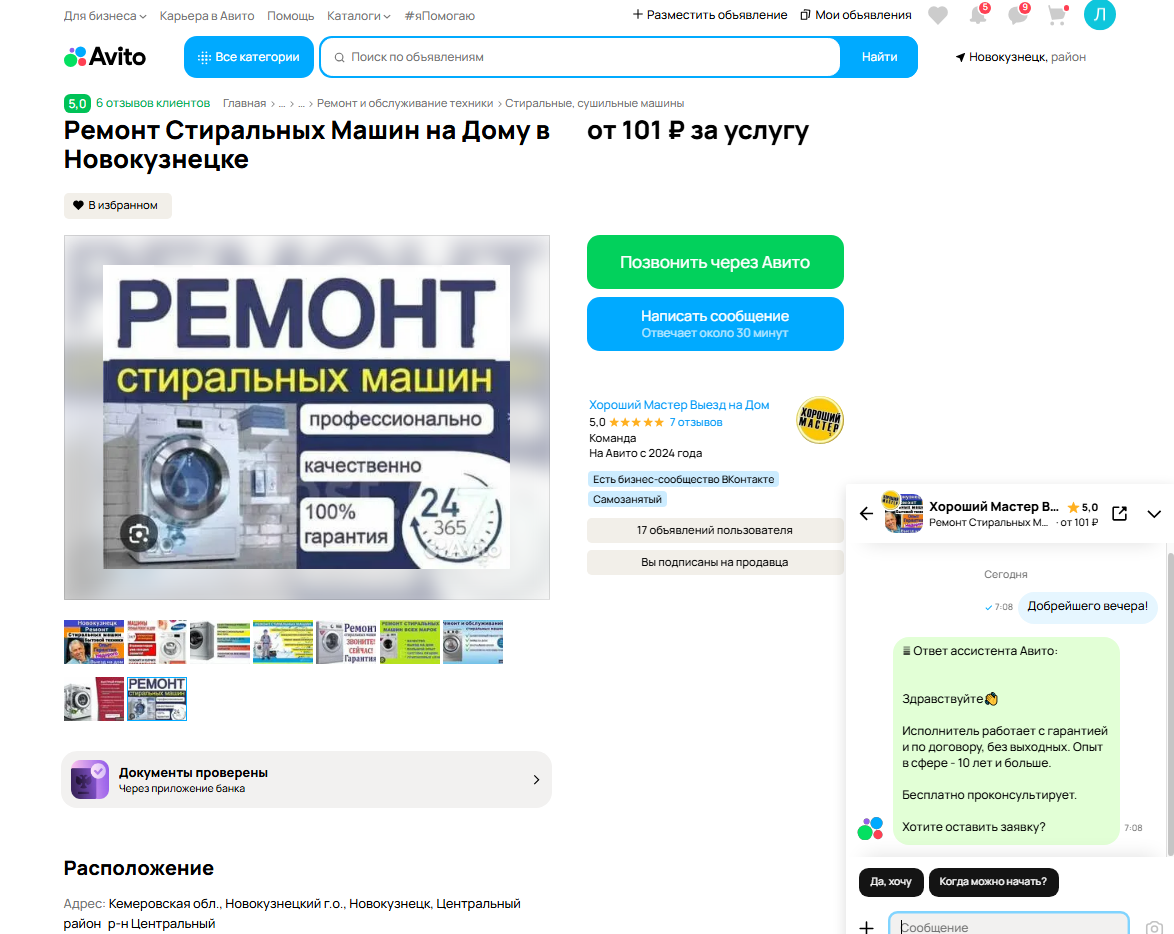
Task: Expand the 'Каталоги' dropdown menu
Action: tap(359, 16)
